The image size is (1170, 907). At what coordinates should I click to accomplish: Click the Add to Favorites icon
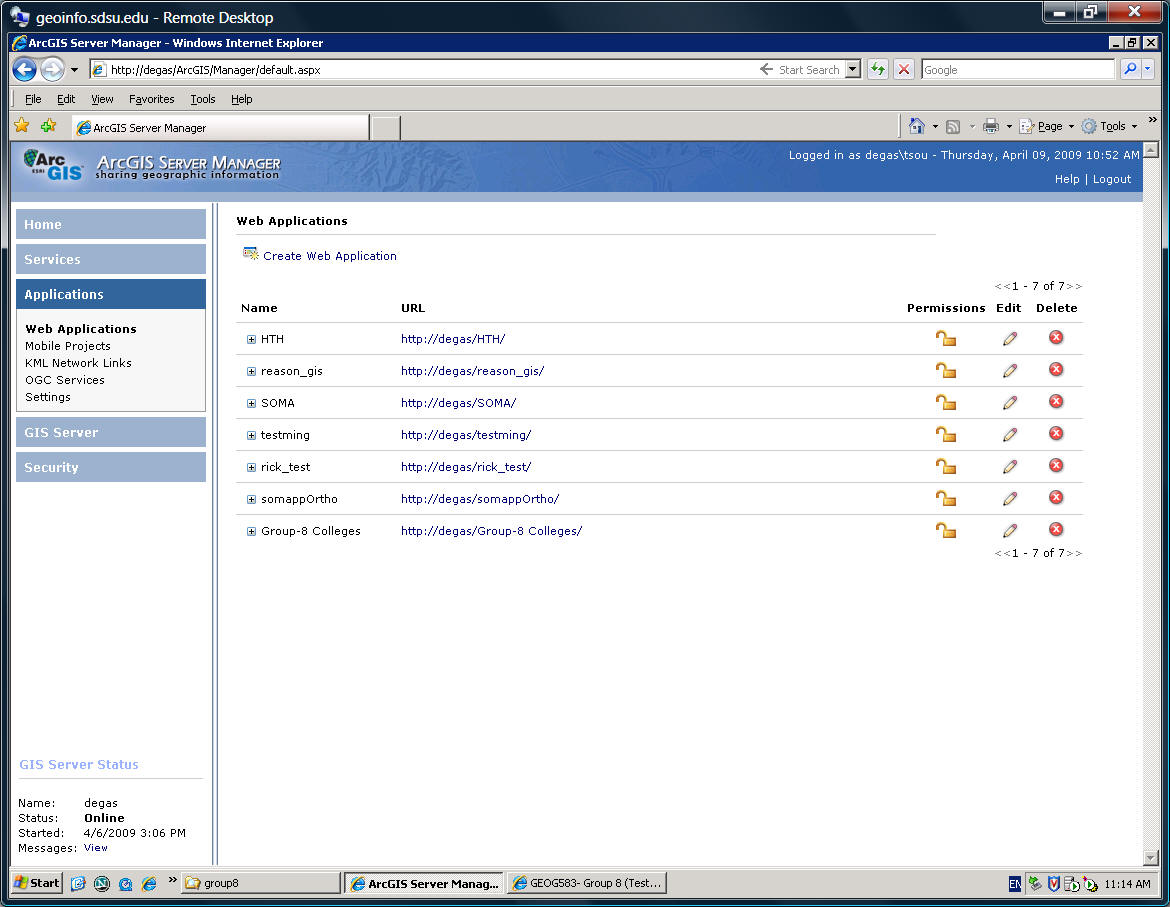pos(49,125)
